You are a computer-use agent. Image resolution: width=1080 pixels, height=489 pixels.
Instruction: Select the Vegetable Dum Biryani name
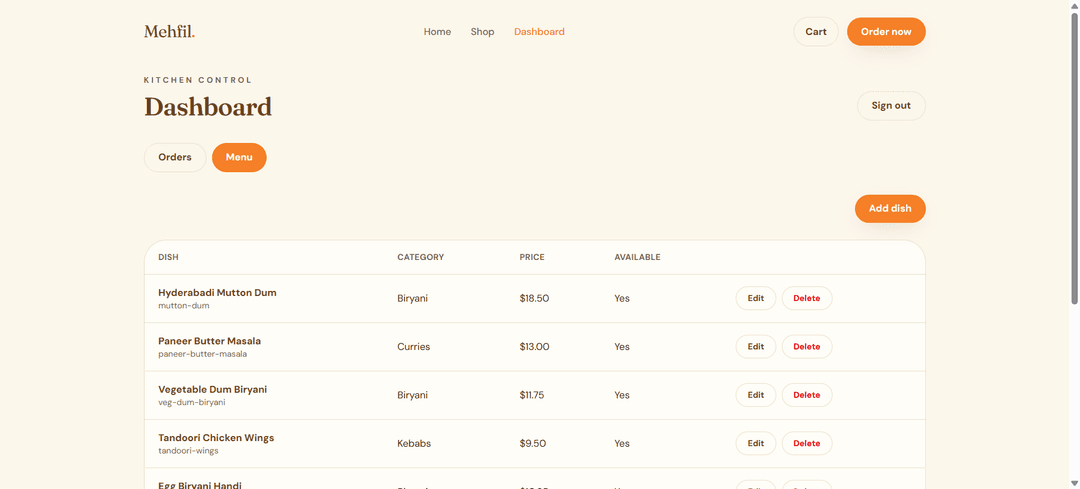(213, 389)
